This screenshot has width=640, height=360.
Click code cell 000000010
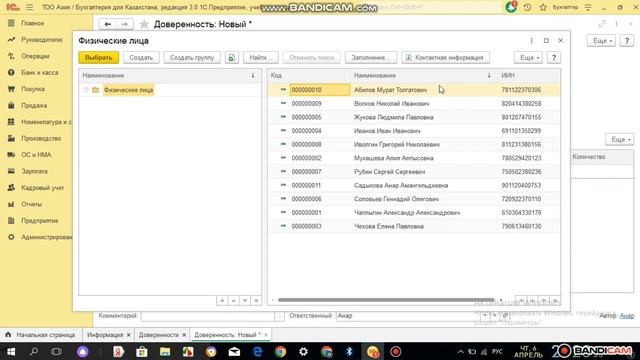point(320,90)
